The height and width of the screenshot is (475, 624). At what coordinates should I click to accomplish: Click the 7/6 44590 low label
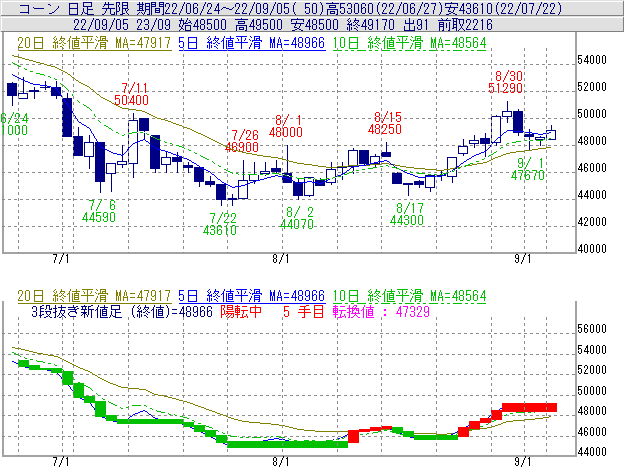pos(99,211)
